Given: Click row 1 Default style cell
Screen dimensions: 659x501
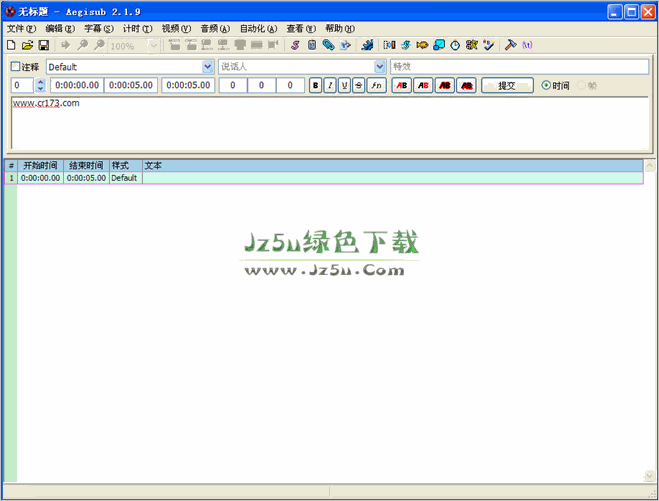Looking at the screenshot, I should pos(126,178).
